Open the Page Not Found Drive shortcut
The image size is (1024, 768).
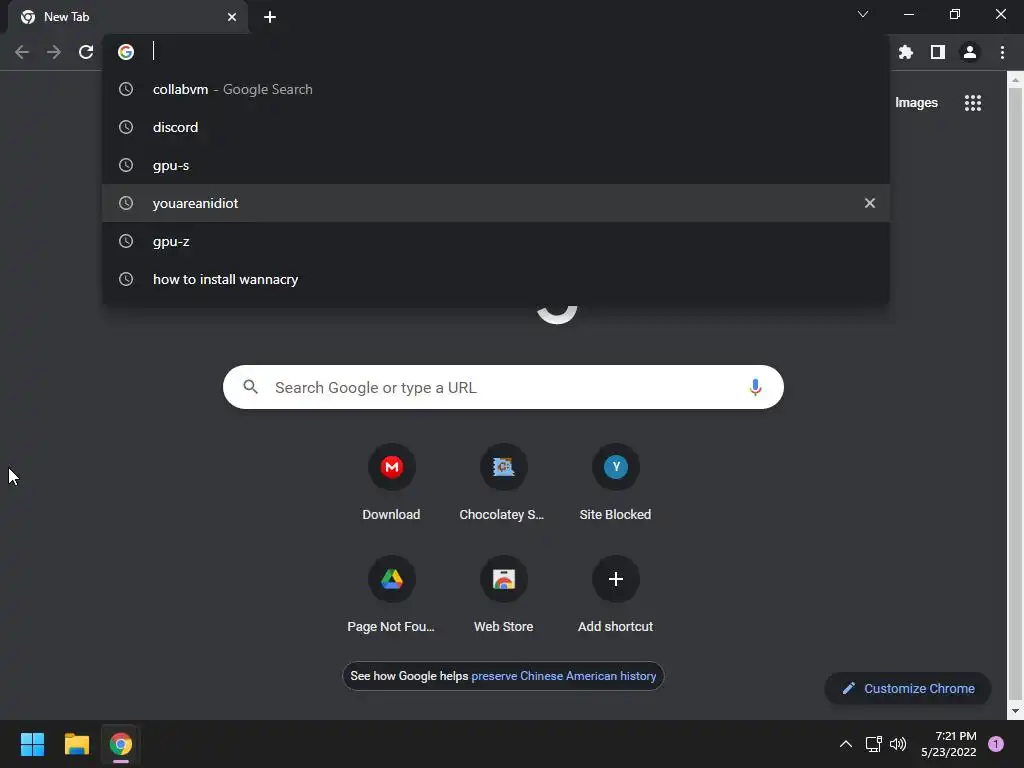tap(391, 595)
